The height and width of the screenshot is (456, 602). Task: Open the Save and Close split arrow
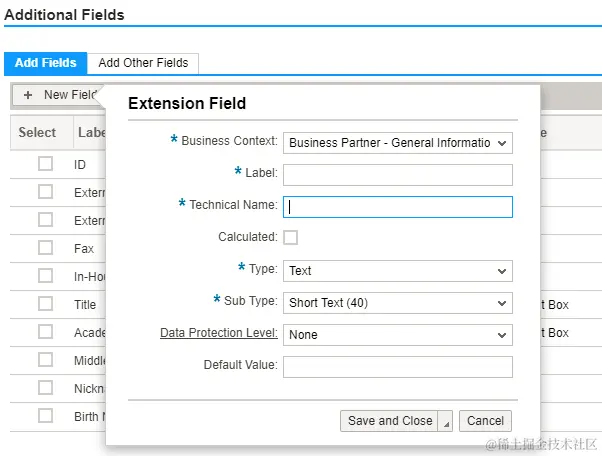pos(446,422)
